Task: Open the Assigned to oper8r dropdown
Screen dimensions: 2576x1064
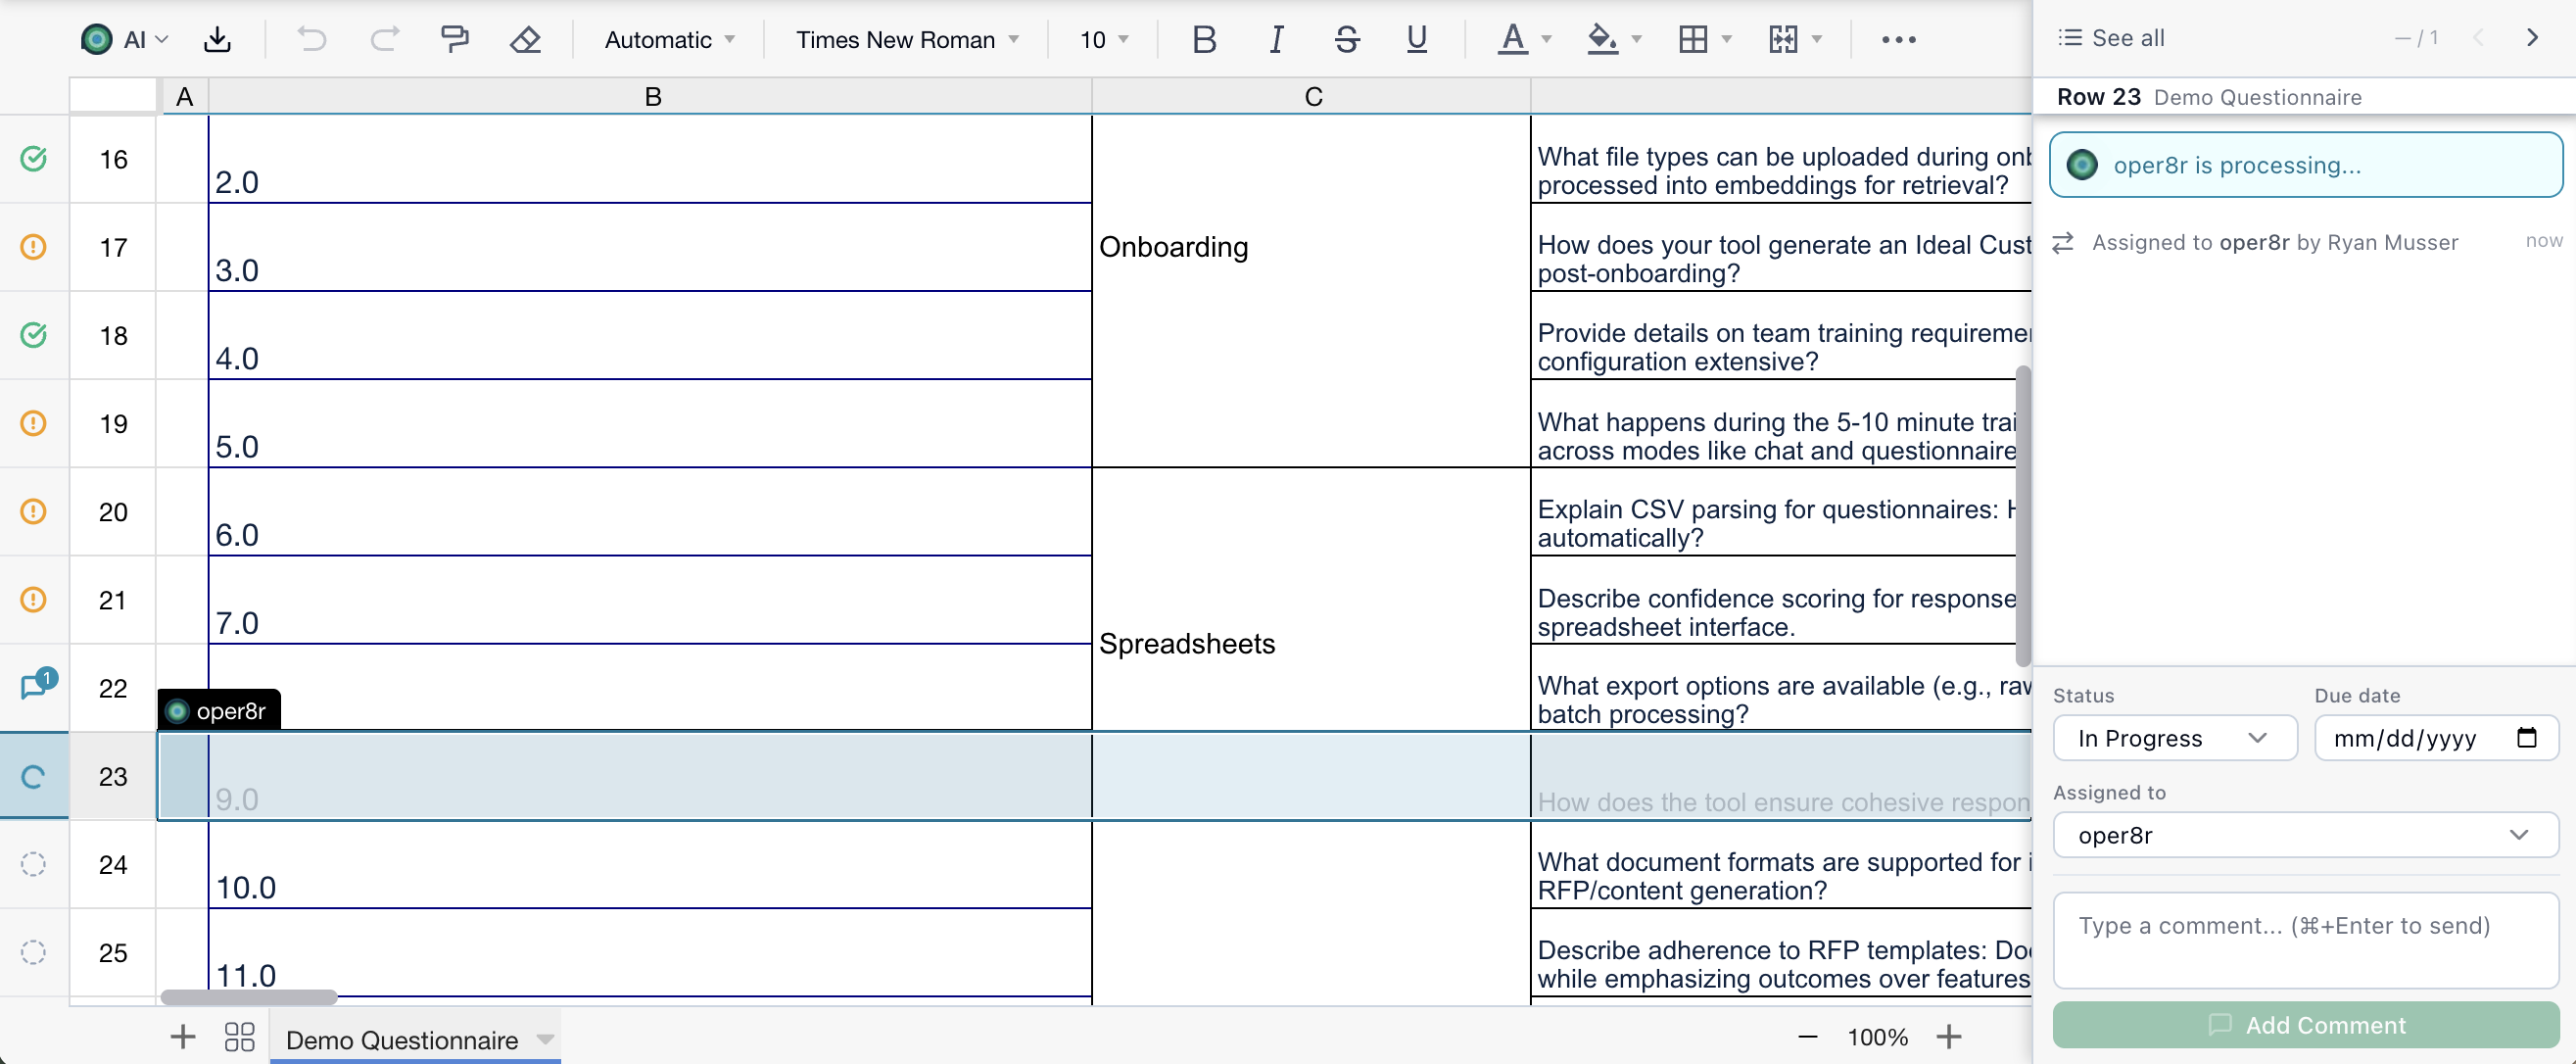Action: coord(2304,835)
